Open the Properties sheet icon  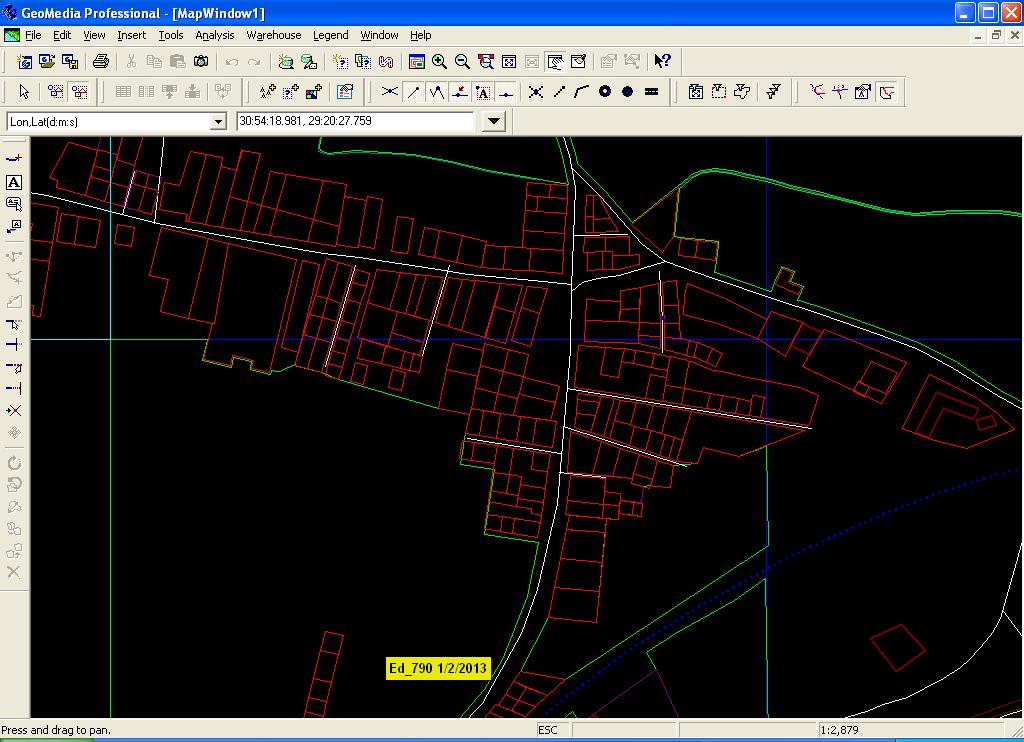(345, 92)
